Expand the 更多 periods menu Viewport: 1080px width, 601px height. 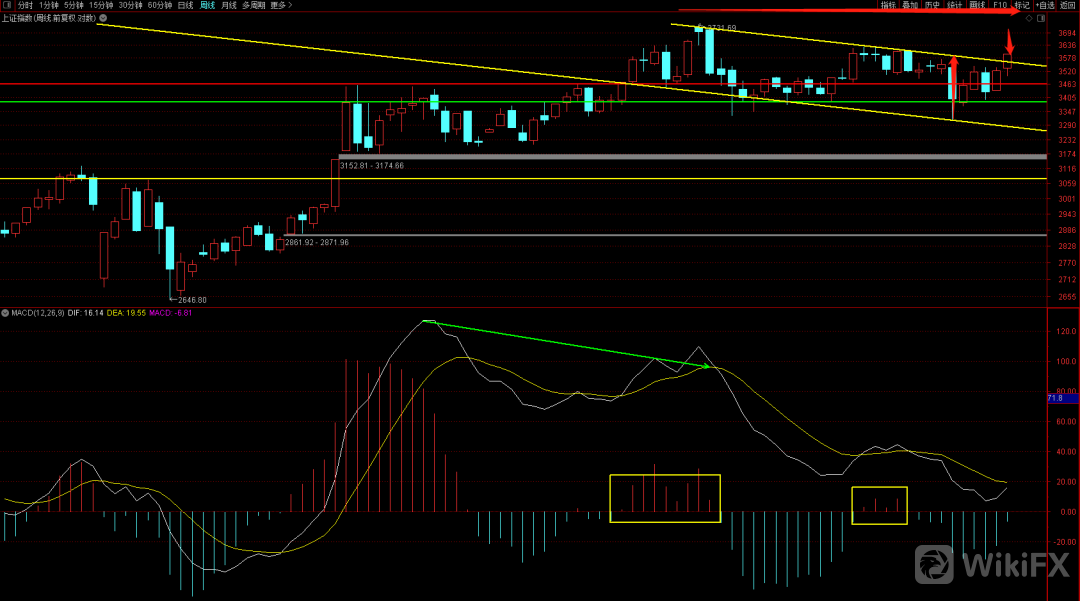[280, 6]
